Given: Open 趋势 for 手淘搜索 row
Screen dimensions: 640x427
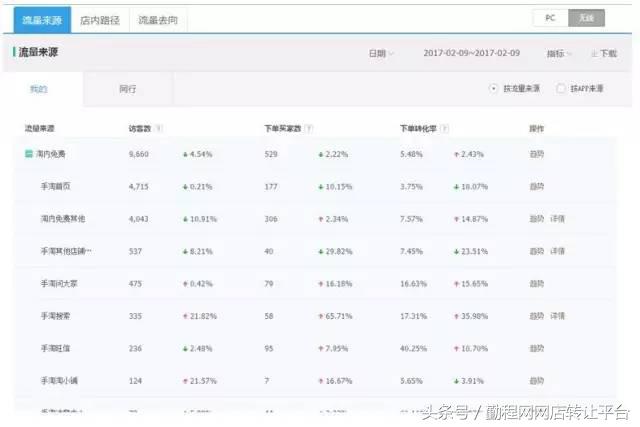Looking at the screenshot, I should pos(537,316).
